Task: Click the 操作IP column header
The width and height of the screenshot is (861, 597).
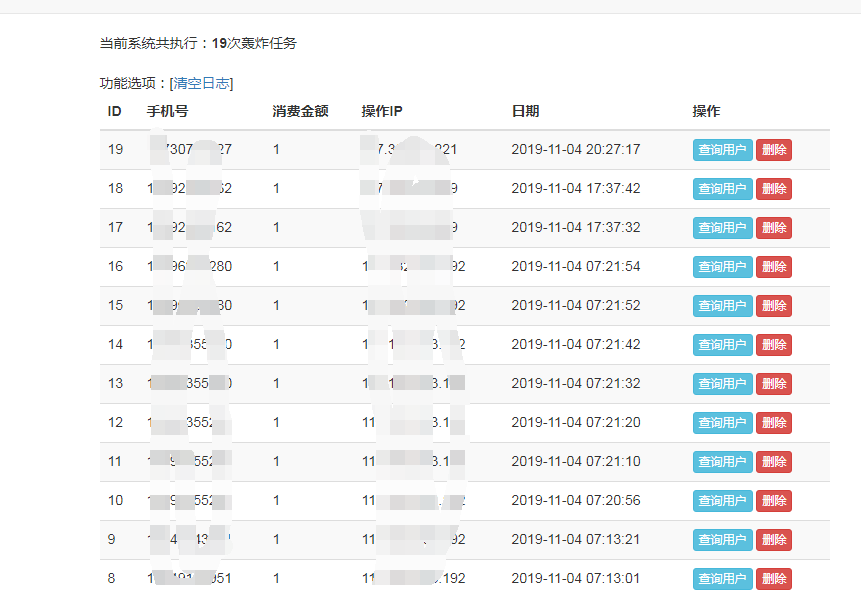Action: pos(382,111)
